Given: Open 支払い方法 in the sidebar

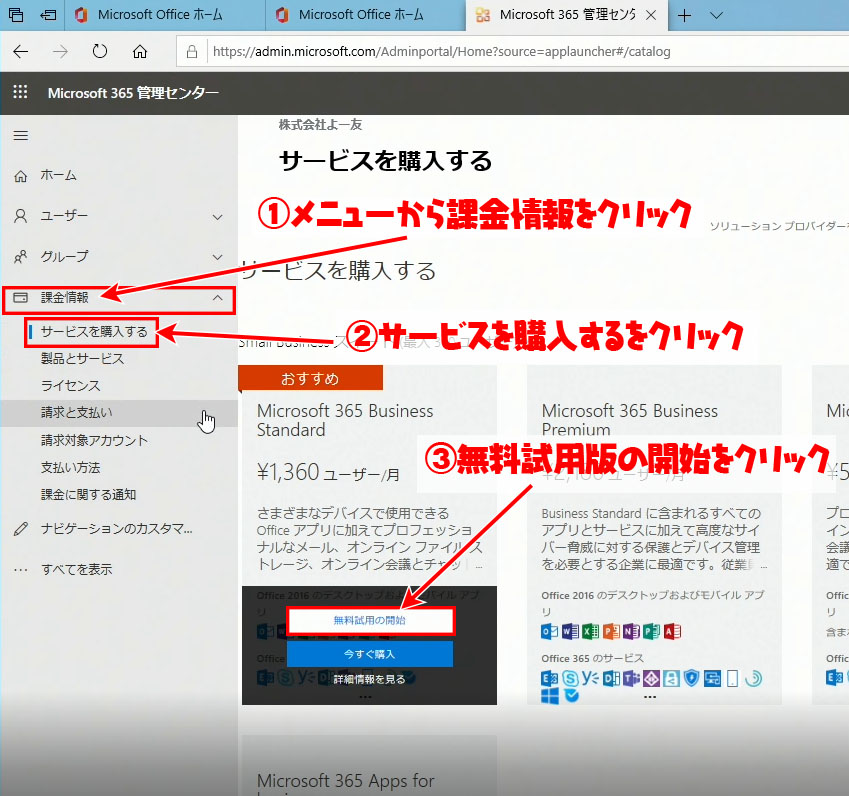Looking at the screenshot, I should [x=70, y=467].
